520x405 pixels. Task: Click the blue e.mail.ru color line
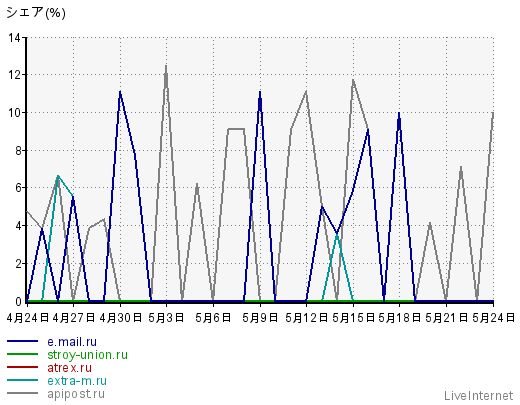tap(23, 341)
